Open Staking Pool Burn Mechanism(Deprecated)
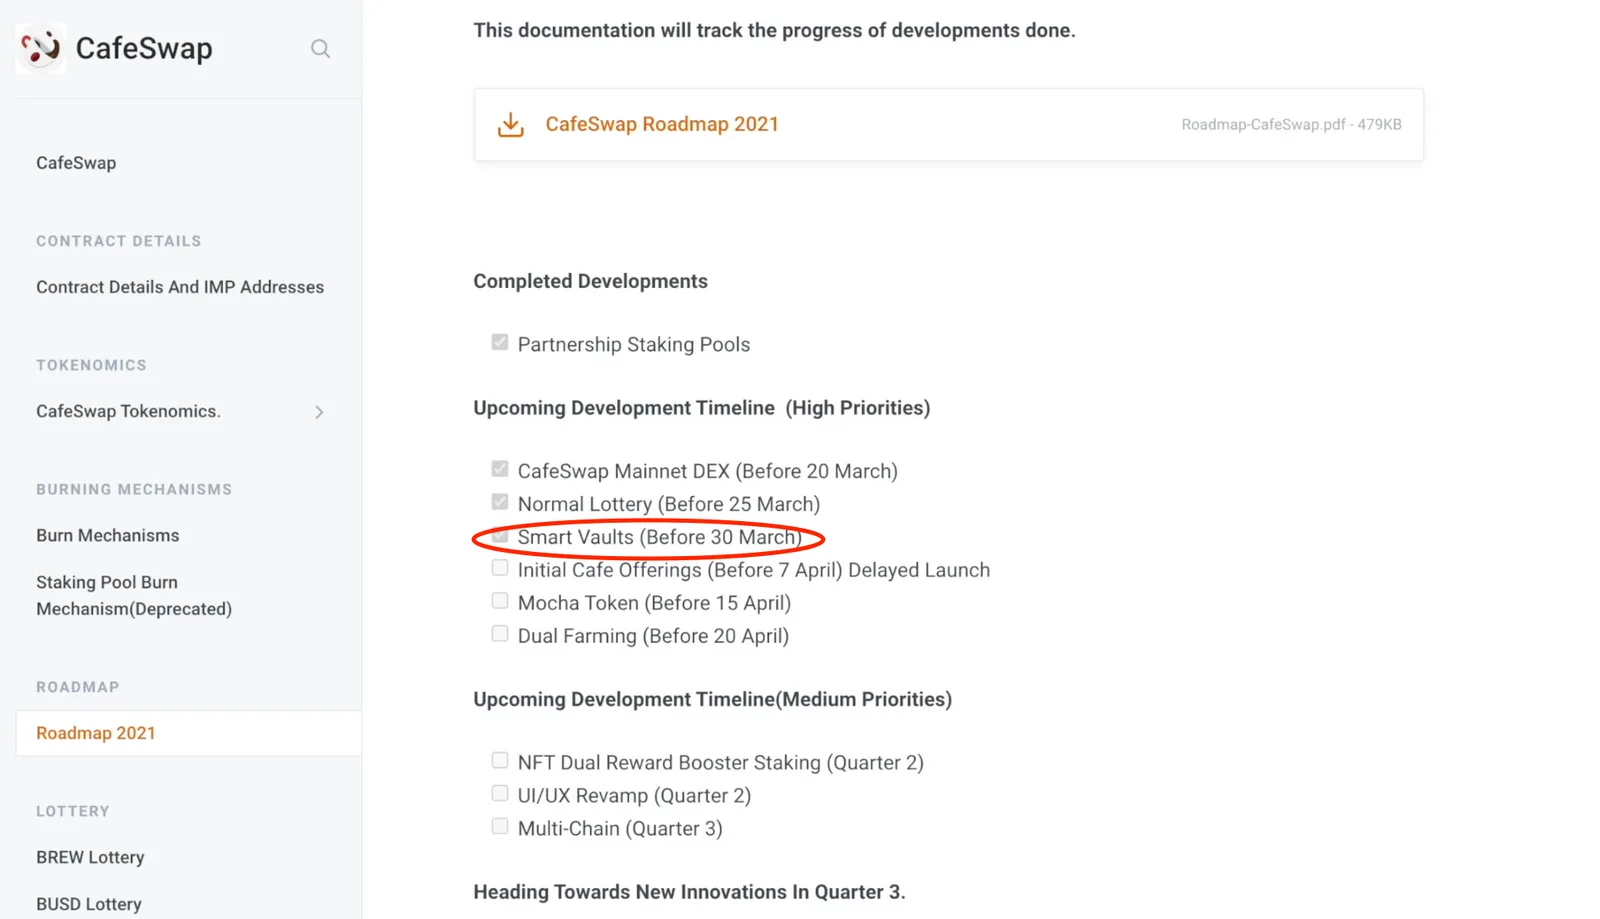Viewport: 1600px width, 919px height. tap(134, 595)
